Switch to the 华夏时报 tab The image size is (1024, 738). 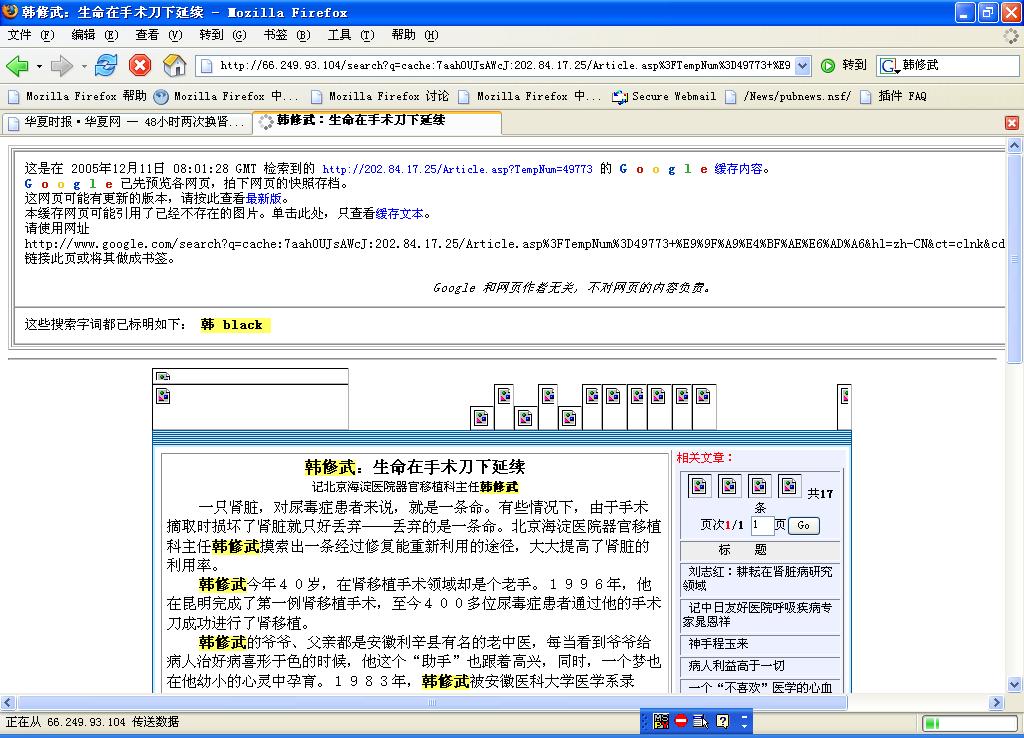pyautogui.click(x=125, y=122)
